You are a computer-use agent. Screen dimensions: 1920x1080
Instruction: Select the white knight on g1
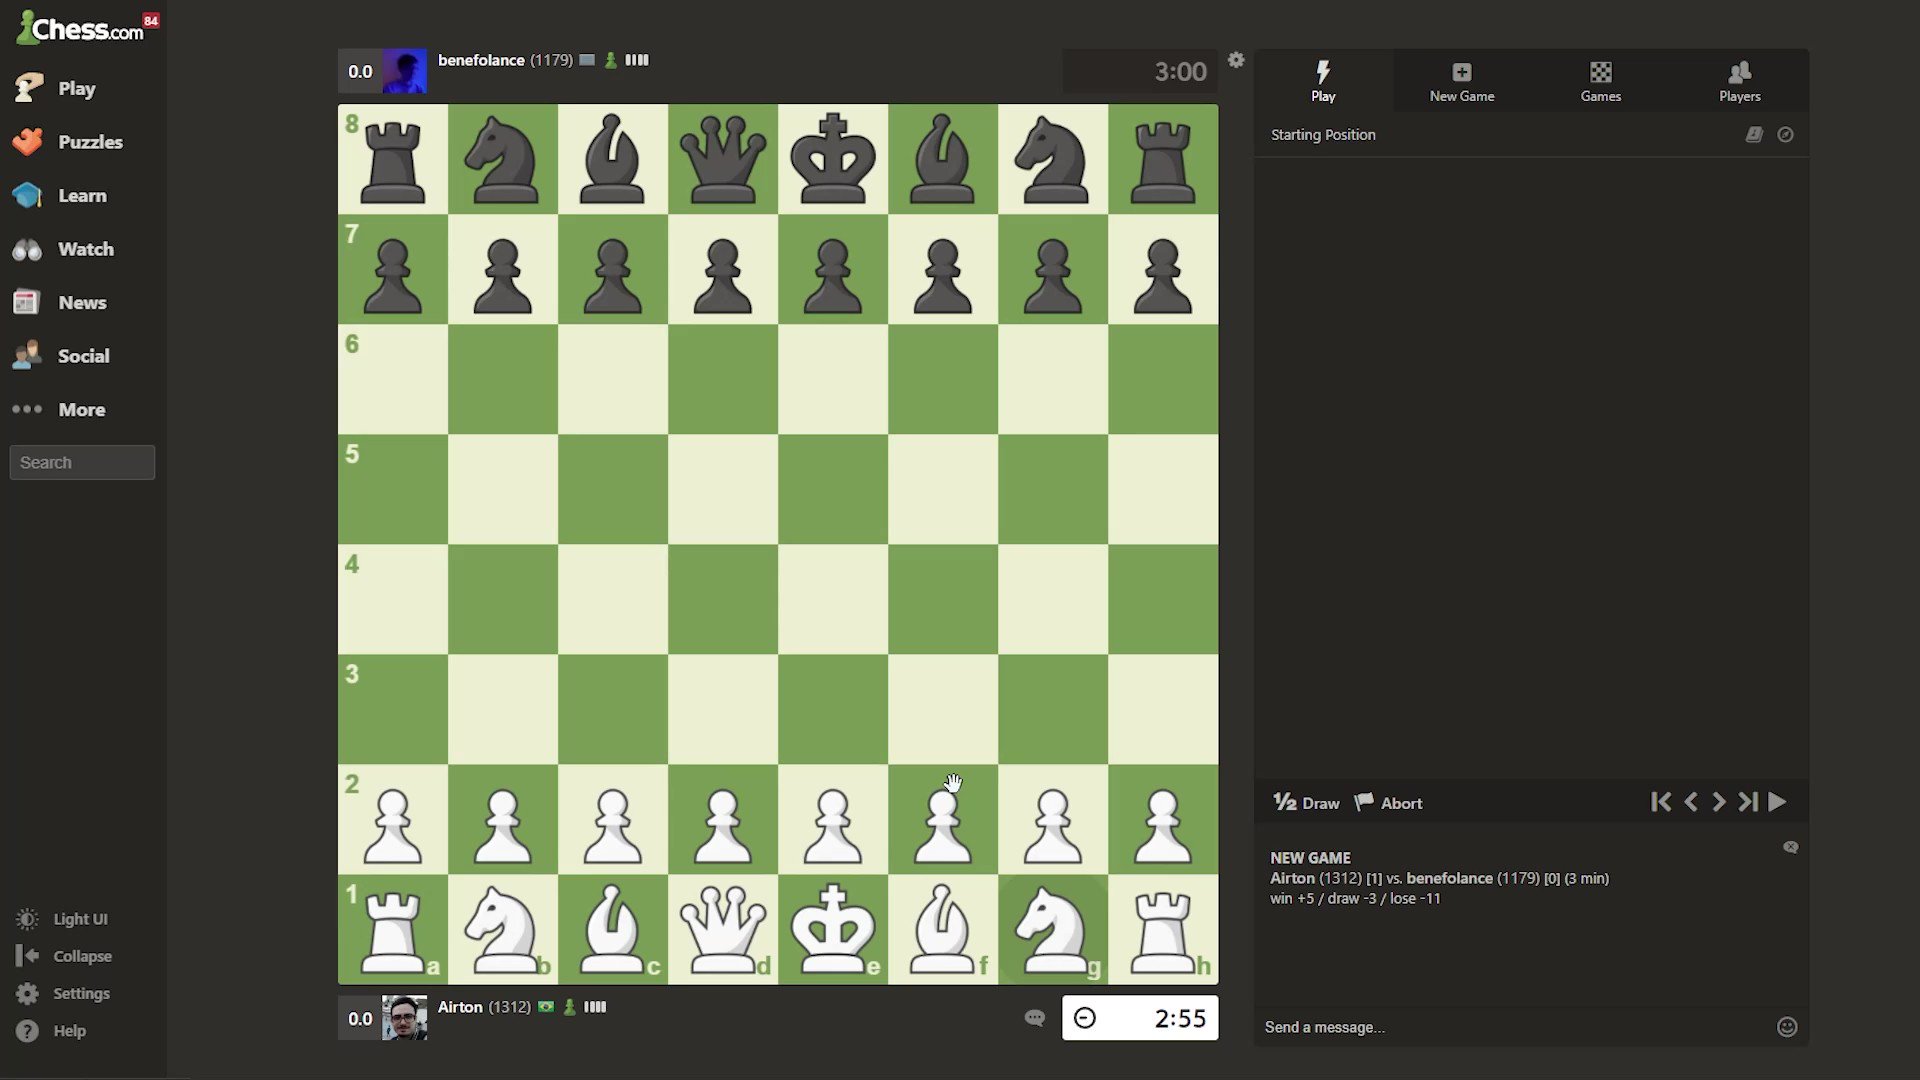(1053, 930)
